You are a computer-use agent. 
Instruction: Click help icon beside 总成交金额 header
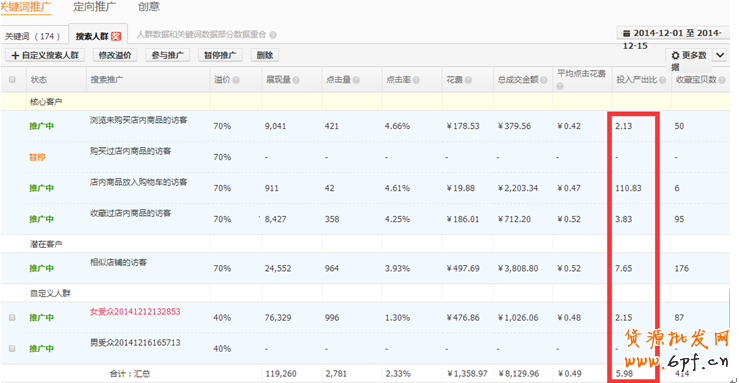click(x=544, y=80)
